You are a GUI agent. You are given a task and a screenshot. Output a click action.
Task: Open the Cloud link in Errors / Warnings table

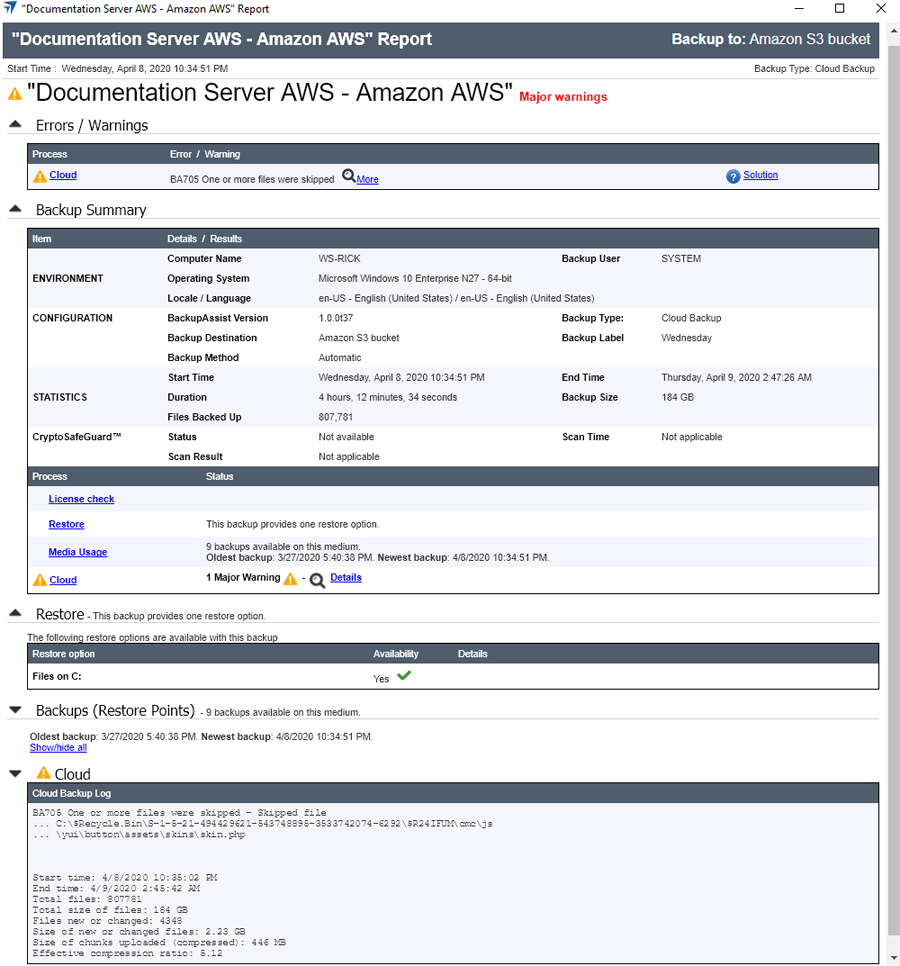pos(63,175)
